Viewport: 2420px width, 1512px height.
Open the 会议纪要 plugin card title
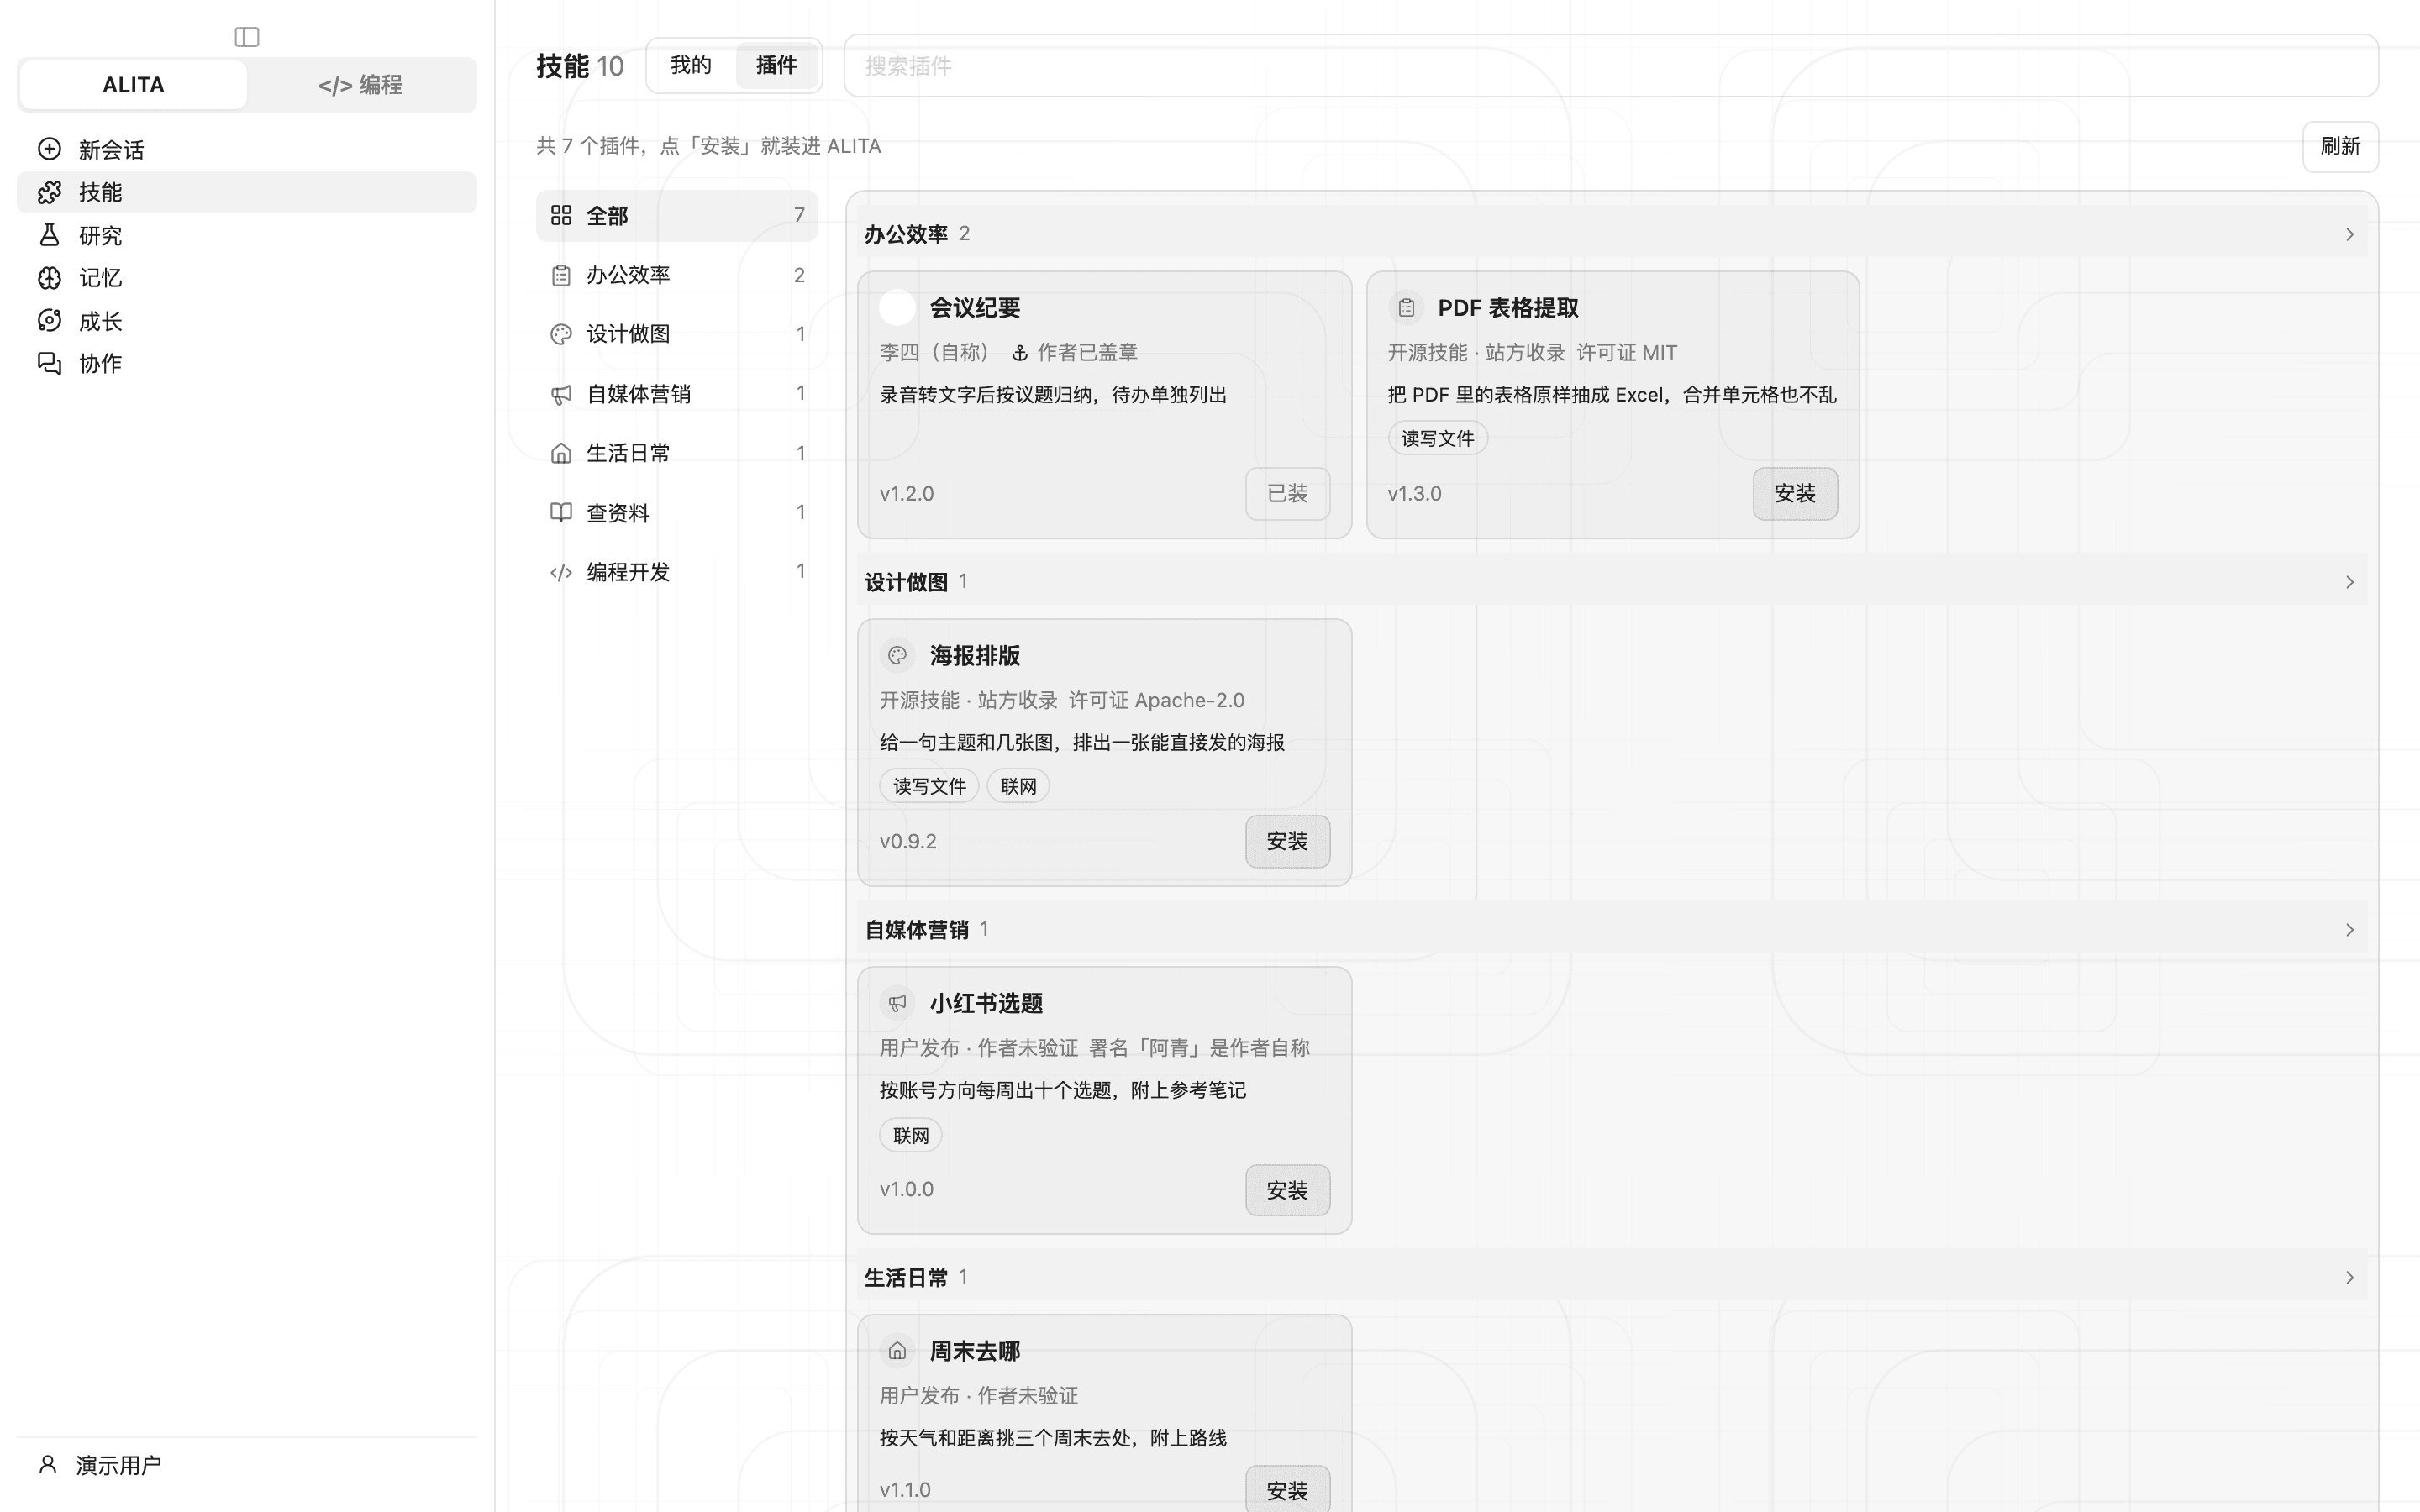pos(975,308)
